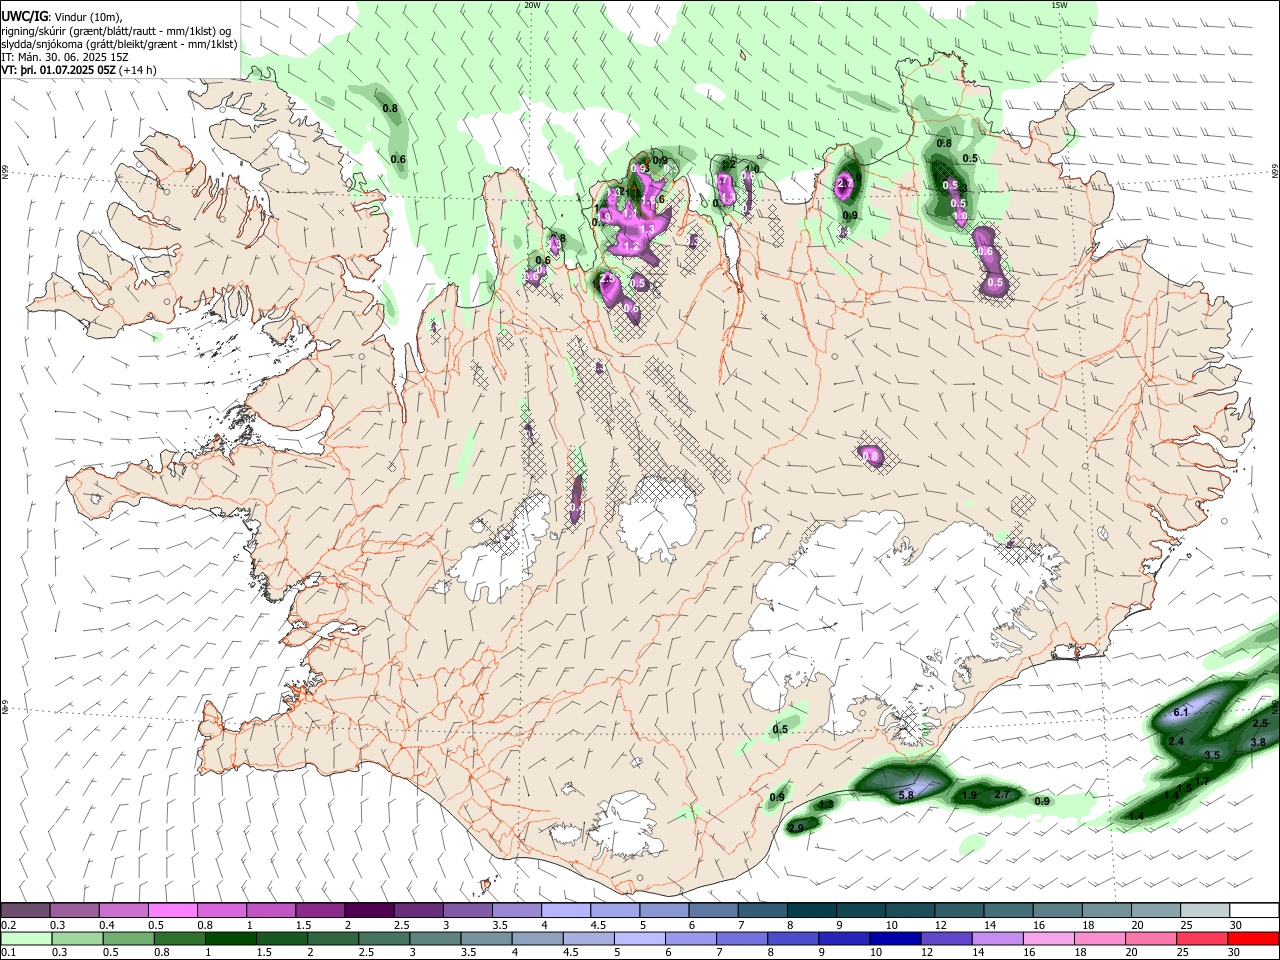Click the navy blue 10–12 rain legend swatch

point(894,938)
